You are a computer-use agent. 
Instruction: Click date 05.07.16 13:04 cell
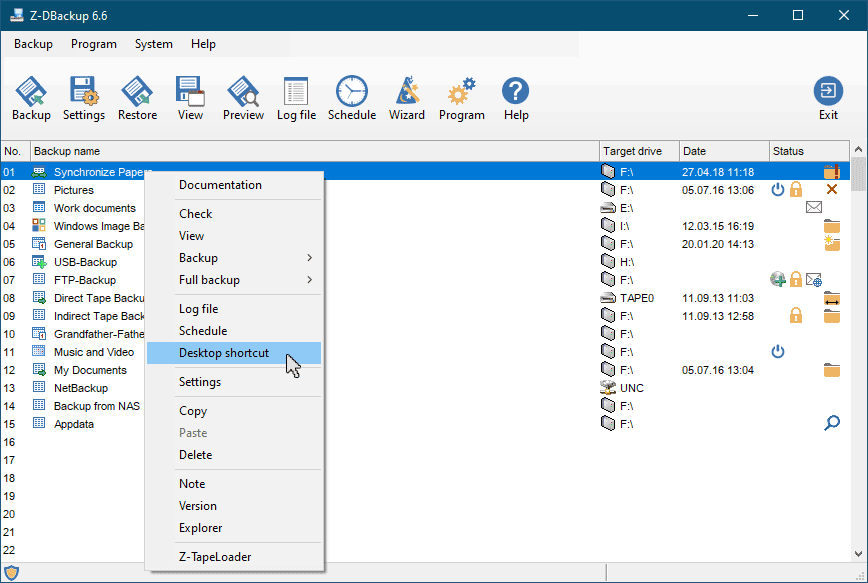[717, 370]
